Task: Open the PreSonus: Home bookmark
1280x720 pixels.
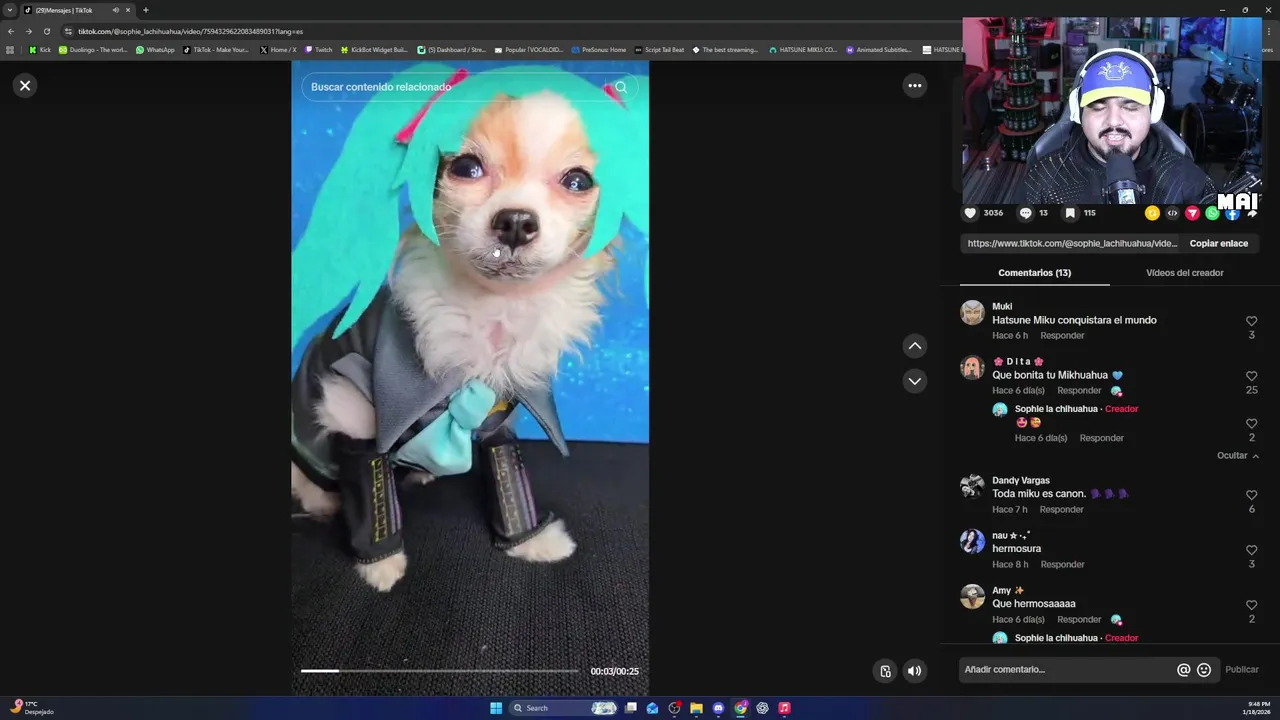Action: 598,49
